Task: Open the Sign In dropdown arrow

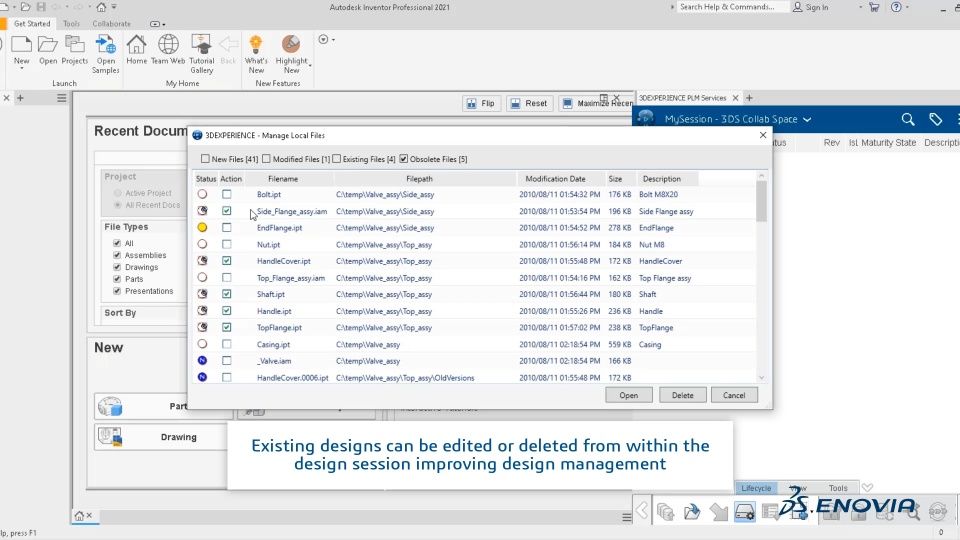Action: tap(860, 7)
